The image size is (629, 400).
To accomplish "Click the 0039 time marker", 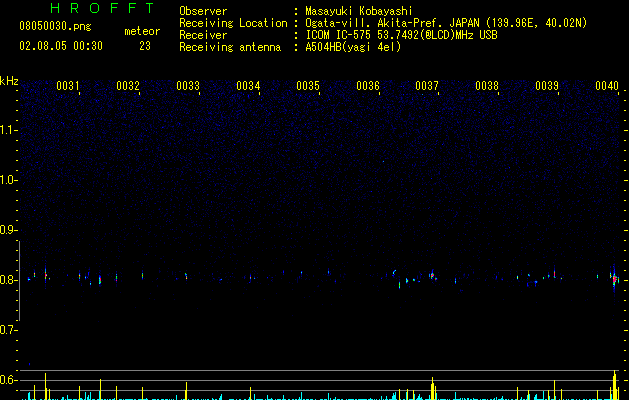I will pyautogui.click(x=547, y=86).
